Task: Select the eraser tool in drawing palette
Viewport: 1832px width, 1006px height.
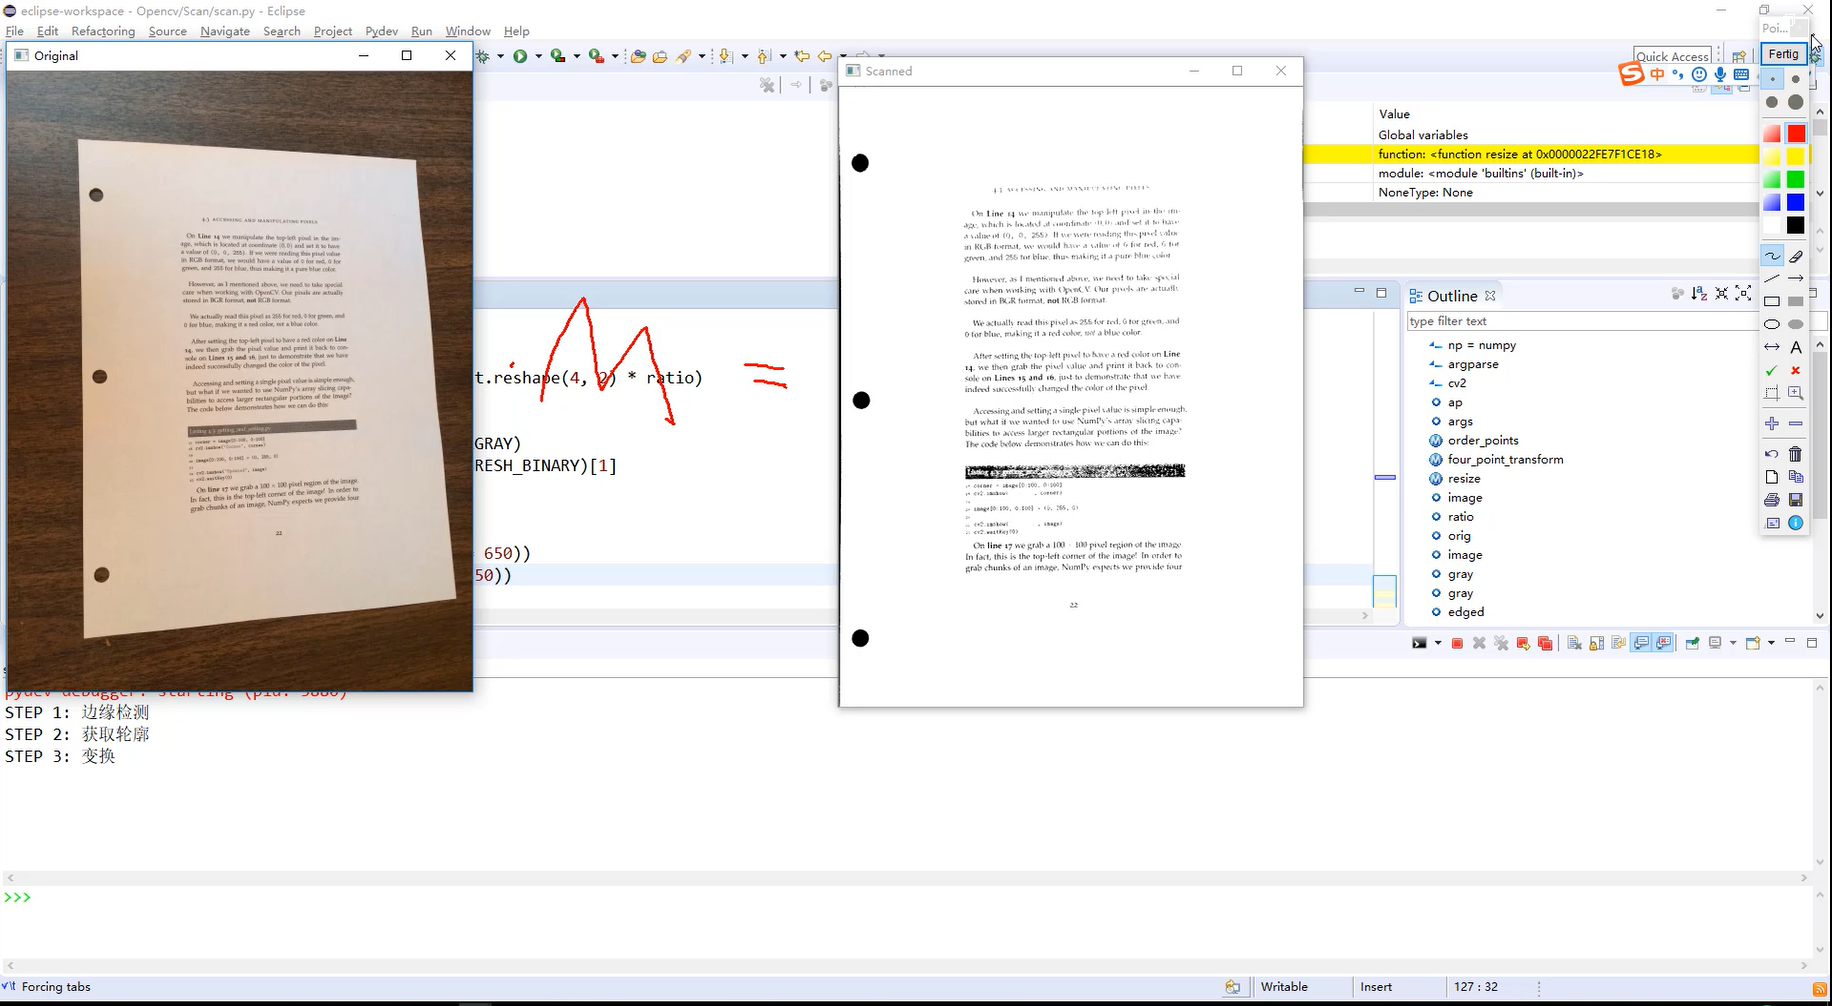Action: pyautogui.click(x=1796, y=256)
